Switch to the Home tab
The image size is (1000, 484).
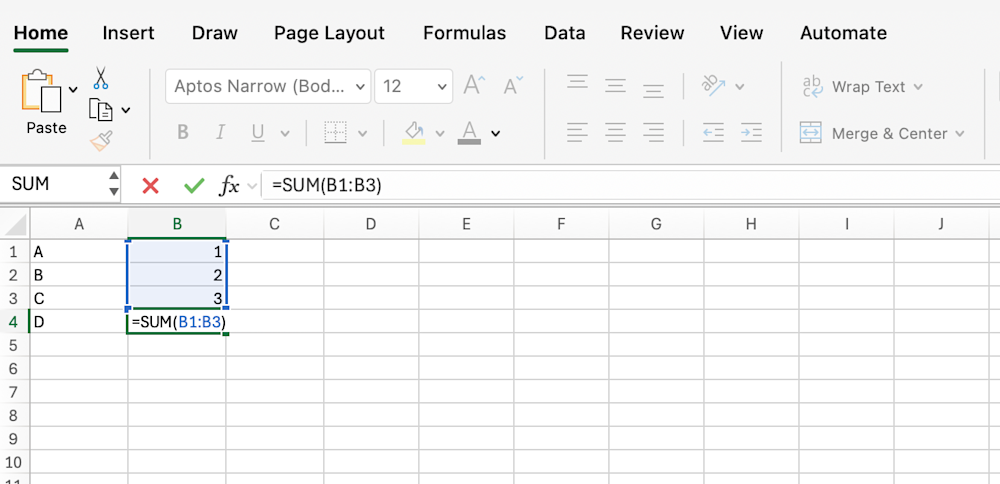(41, 33)
